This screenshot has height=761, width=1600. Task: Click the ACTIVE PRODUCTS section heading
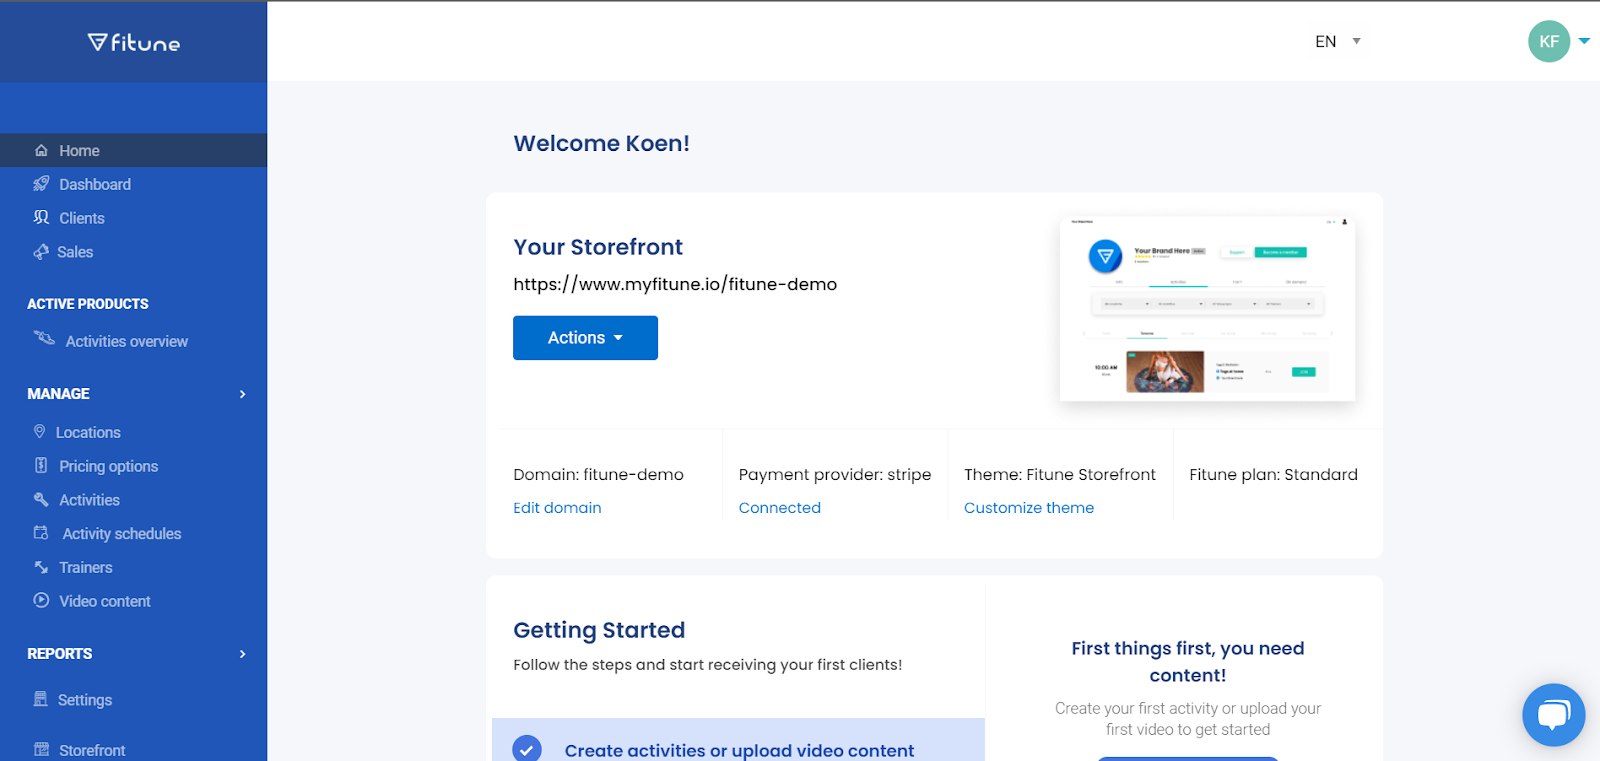point(88,304)
